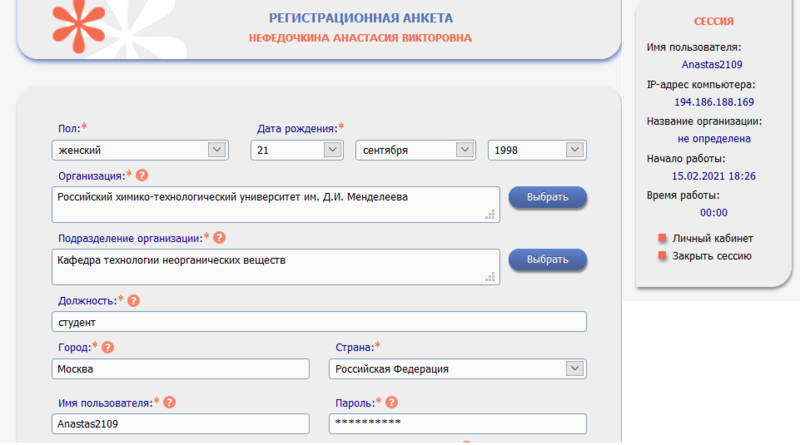Expand the birth day dropdown showing 21
This screenshot has height=445, width=800.
point(297,150)
